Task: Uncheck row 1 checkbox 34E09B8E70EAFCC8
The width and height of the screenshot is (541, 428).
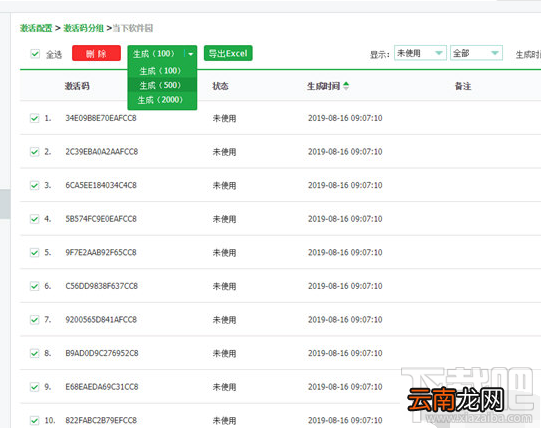Action: tap(35, 118)
